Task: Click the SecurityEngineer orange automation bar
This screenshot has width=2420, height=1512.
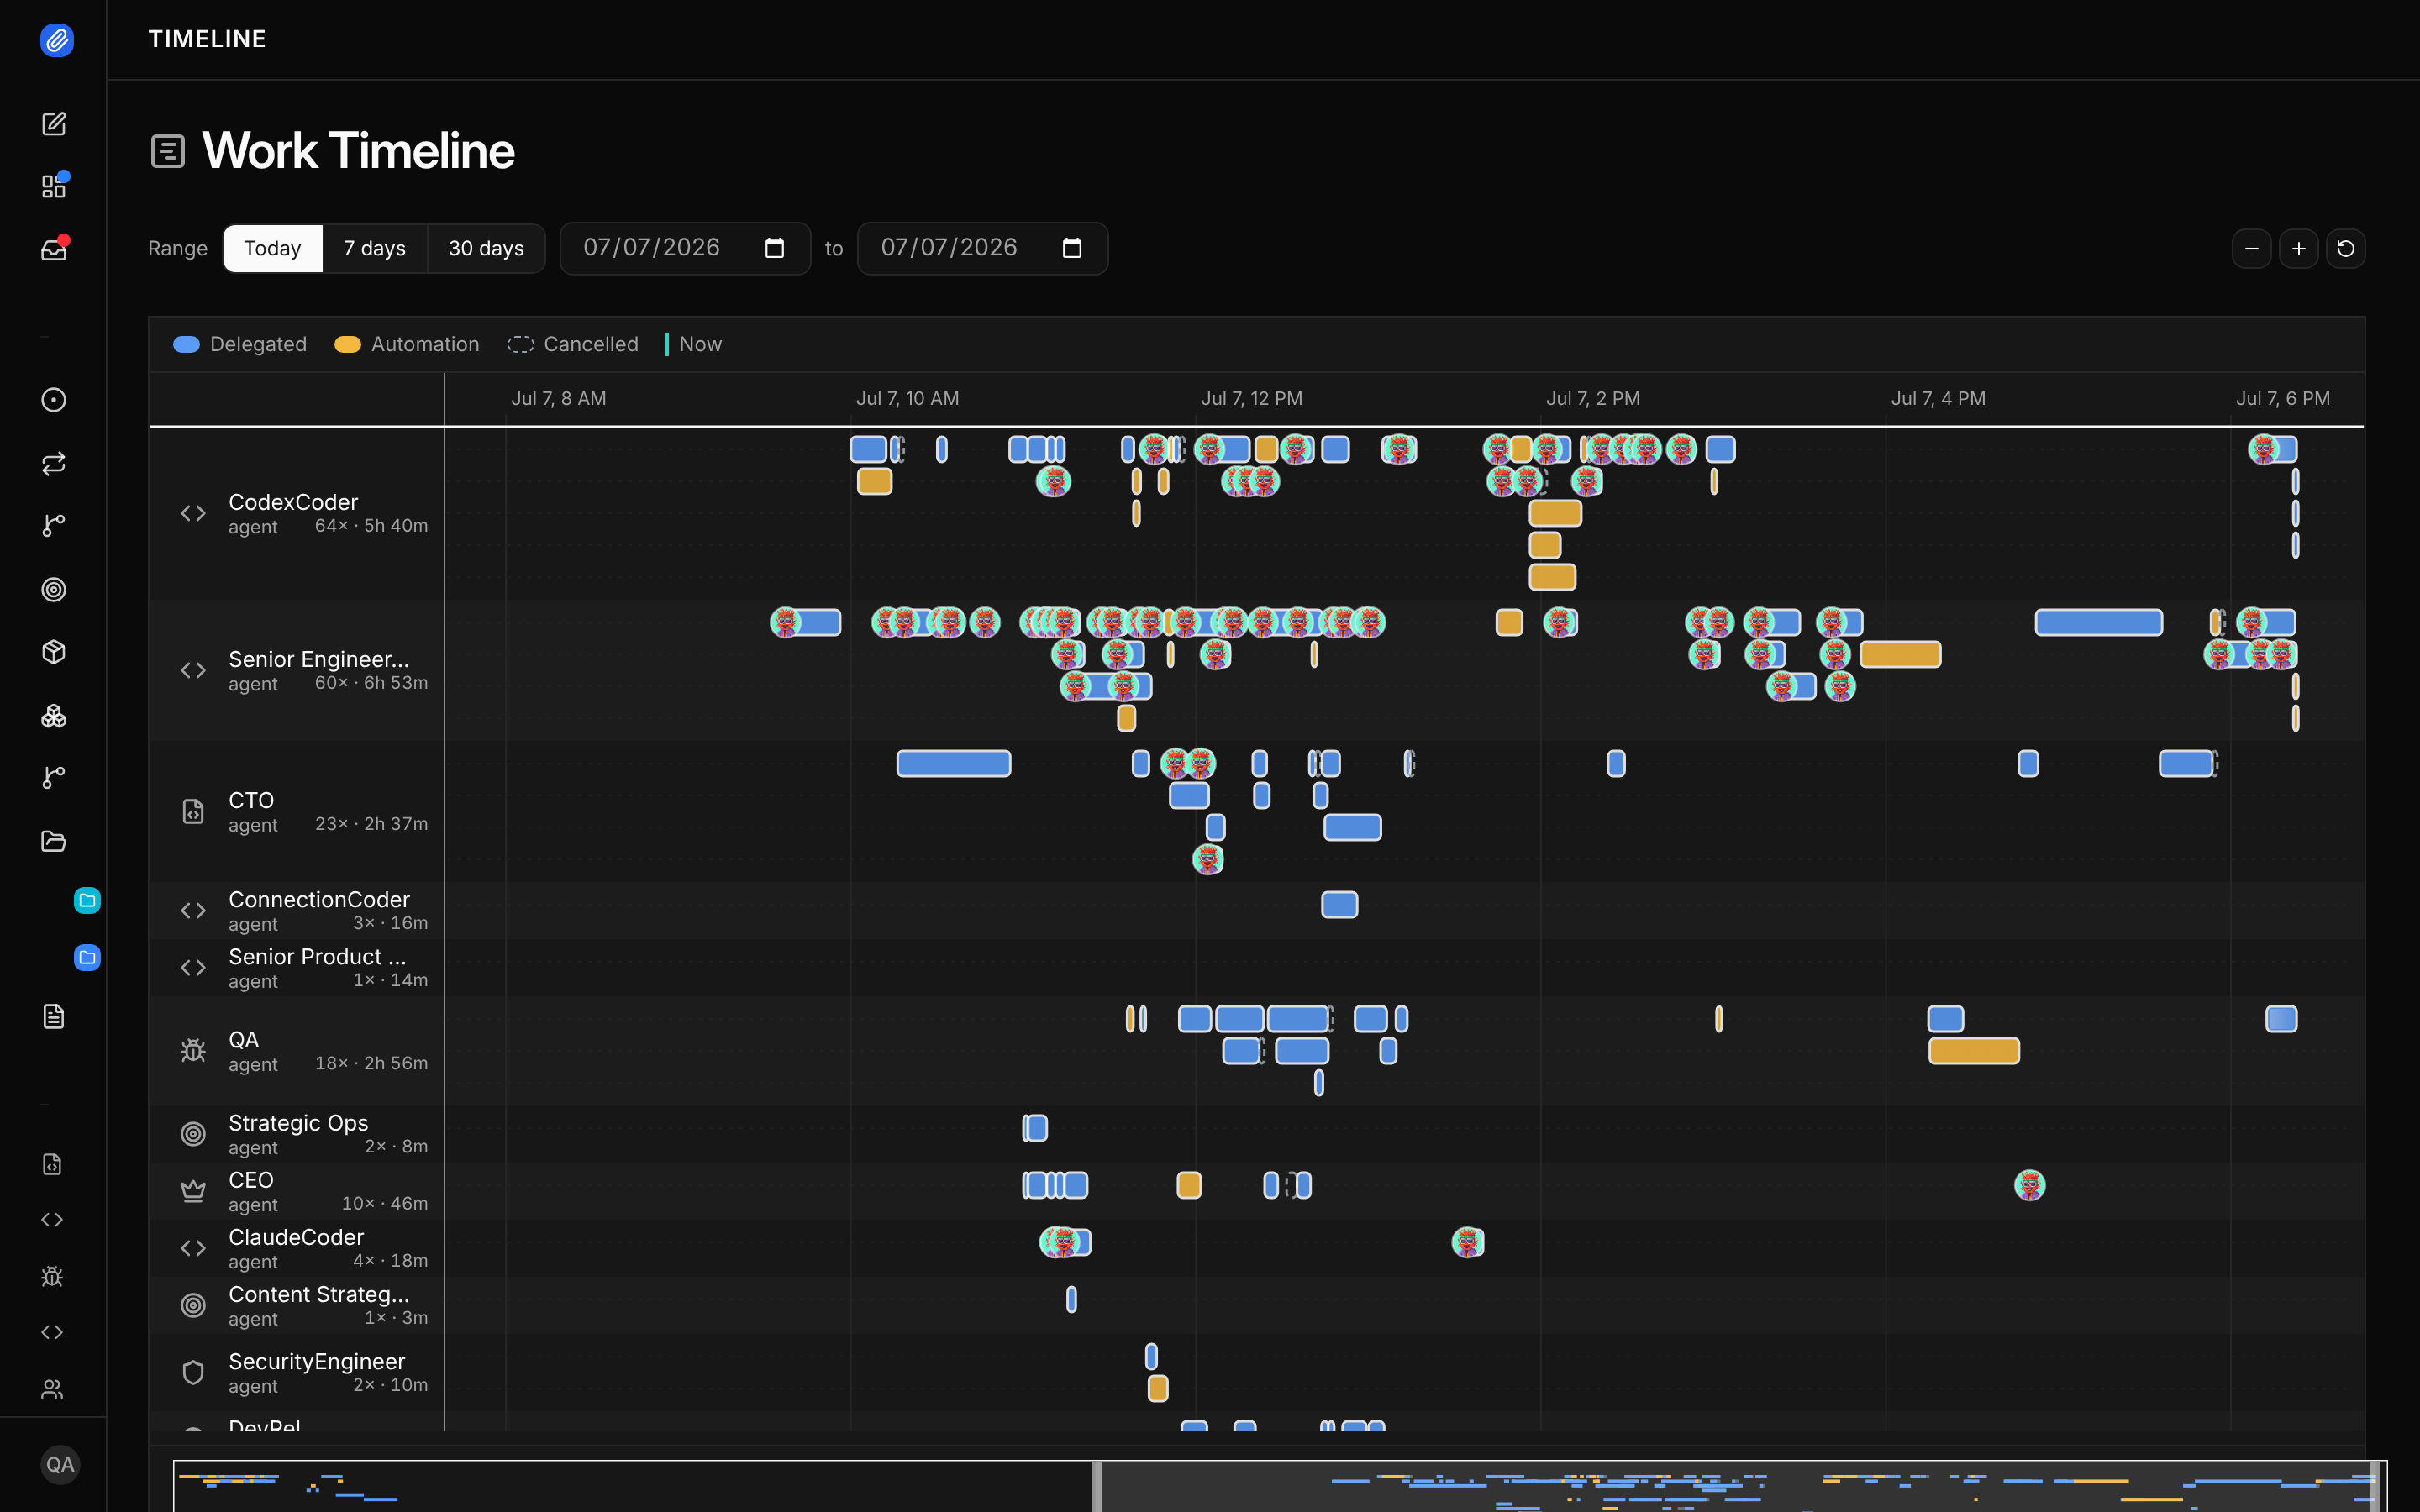Action: [x=1158, y=1388]
